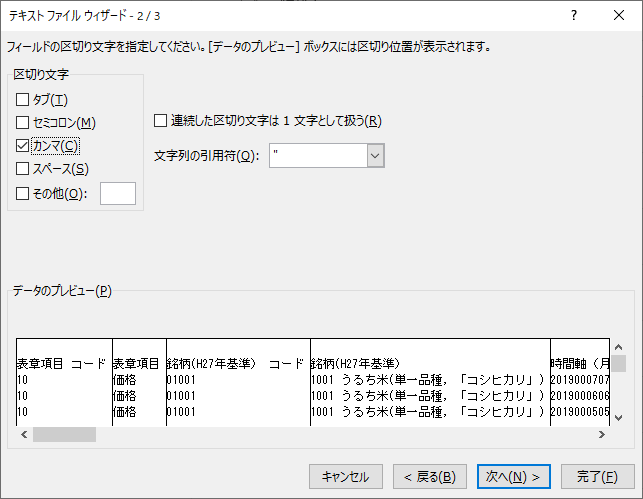Toggle 連続した区切り文字は1文字として扱う checkbox
This screenshot has height=499, width=643.
point(161,121)
